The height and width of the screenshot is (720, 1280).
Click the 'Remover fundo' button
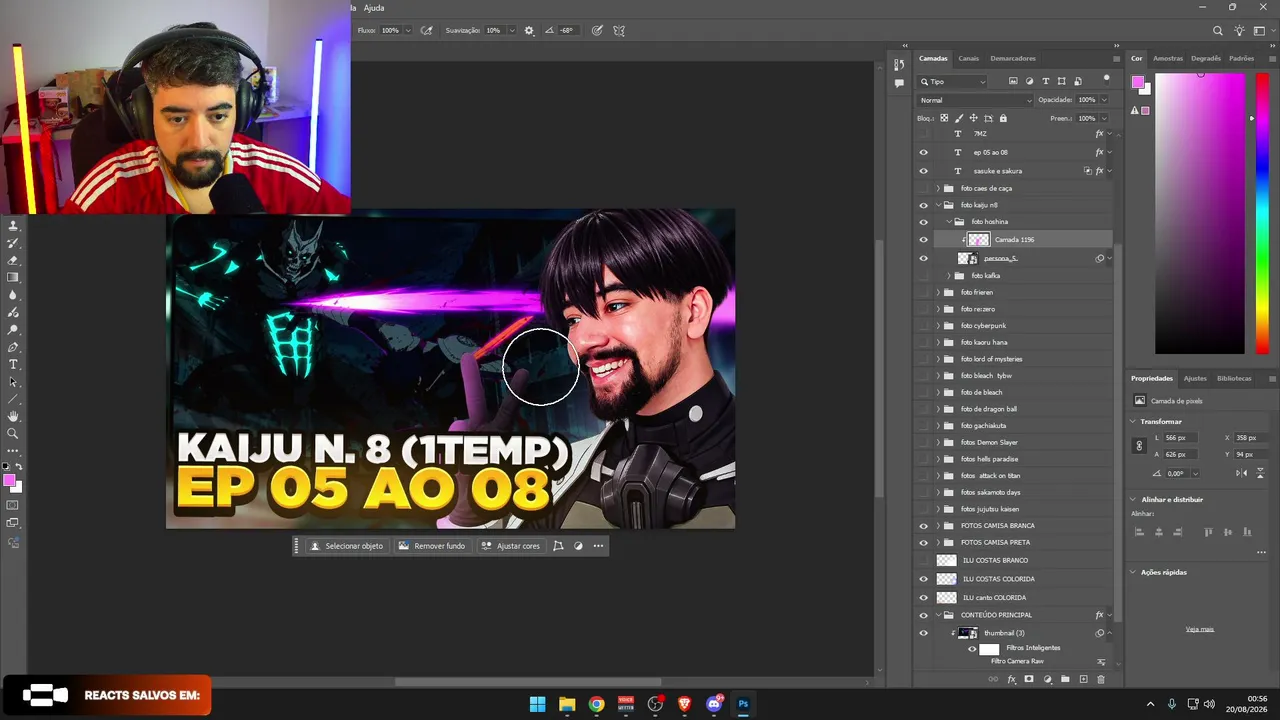coord(432,546)
